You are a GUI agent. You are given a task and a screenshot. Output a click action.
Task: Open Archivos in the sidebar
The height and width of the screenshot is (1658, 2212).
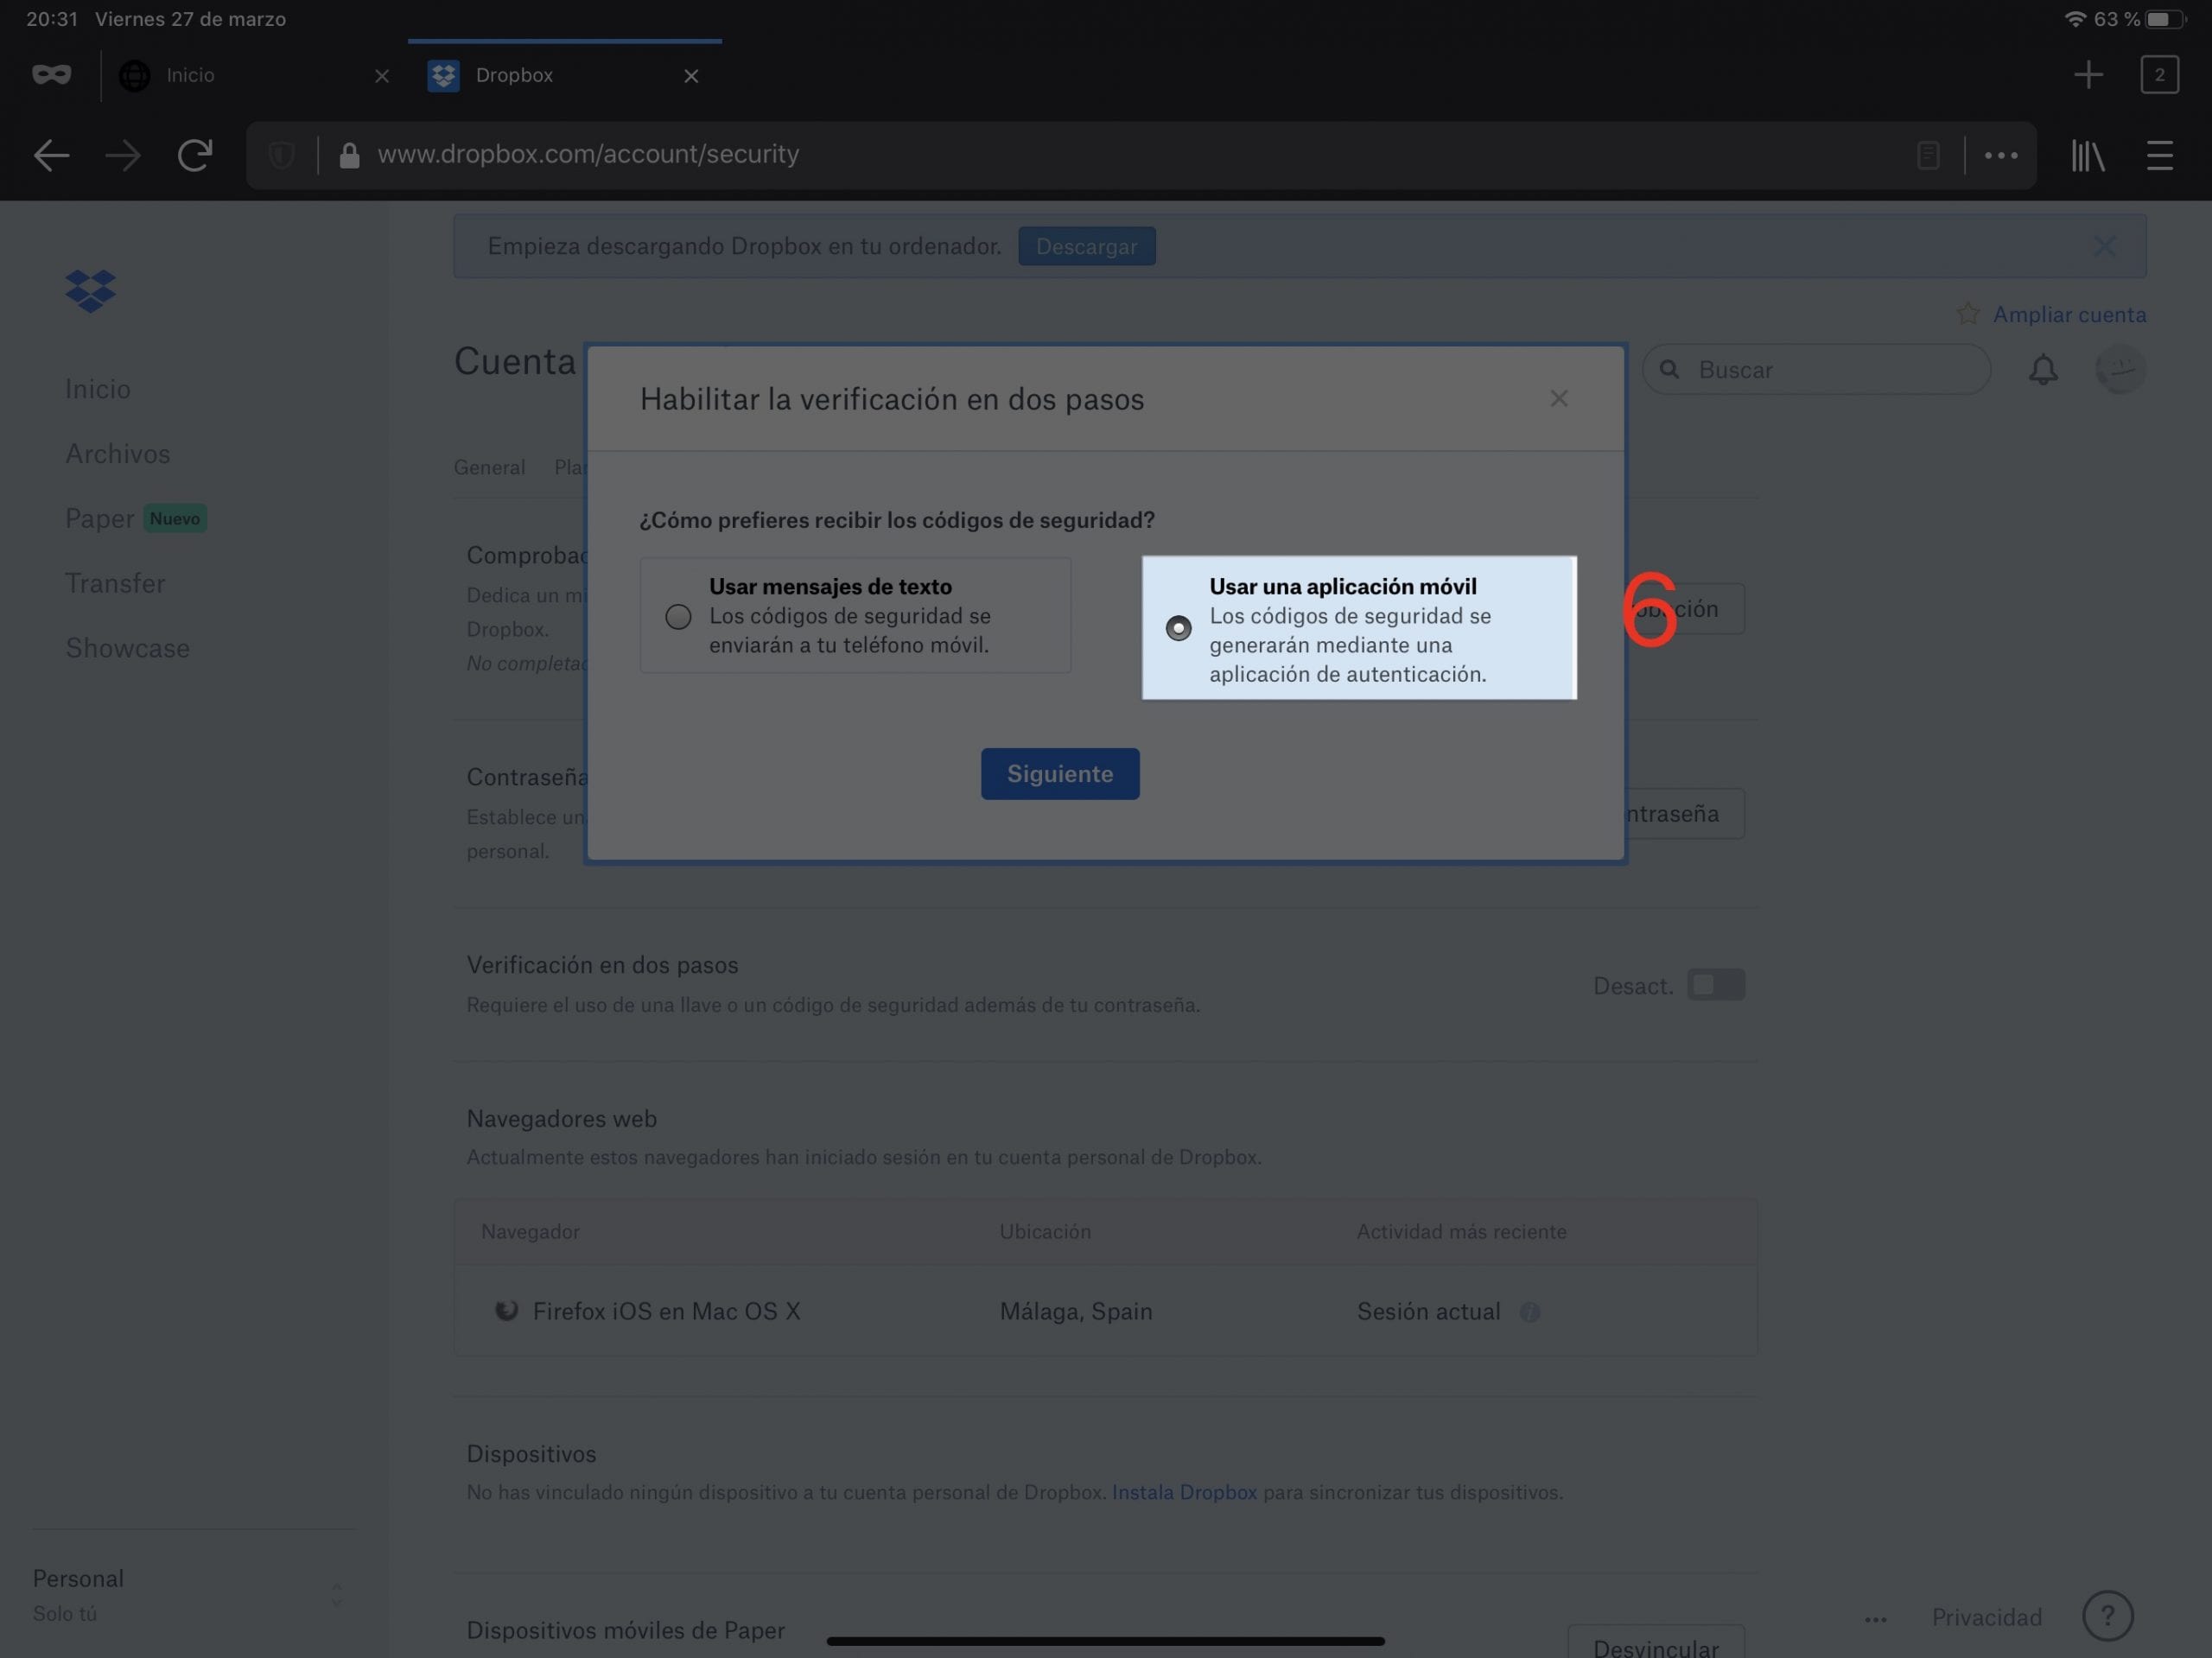(117, 454)
